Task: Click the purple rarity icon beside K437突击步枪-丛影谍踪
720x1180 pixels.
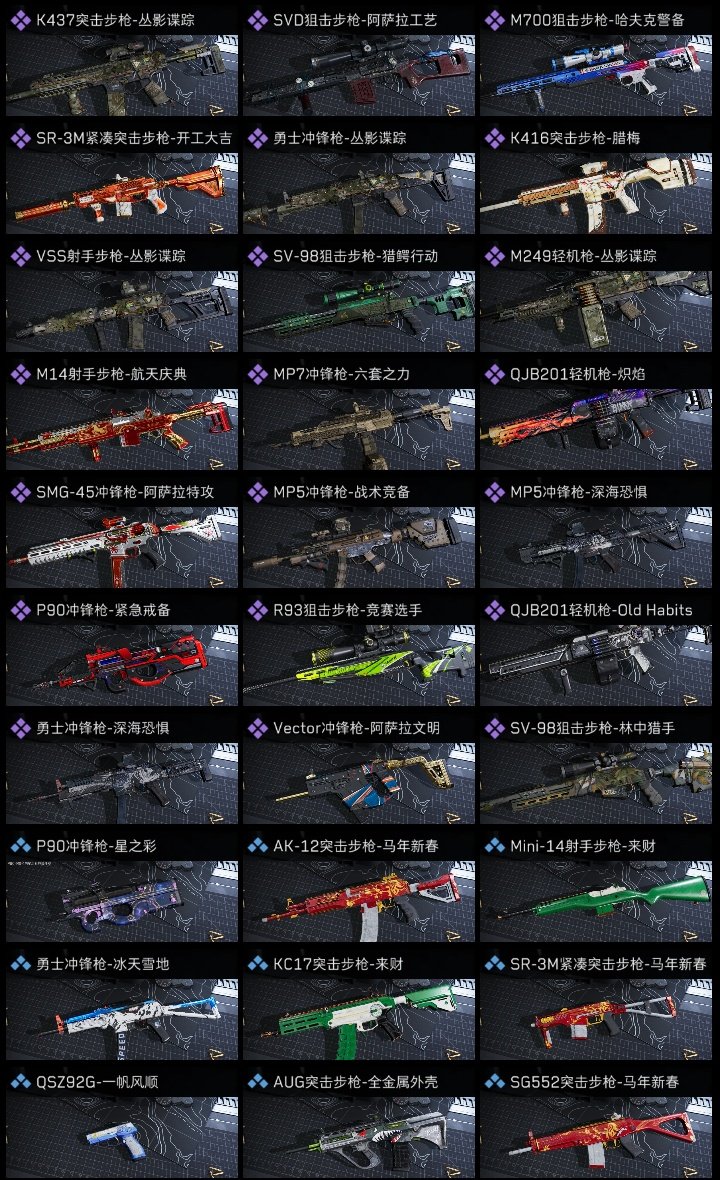Action: click(20, 20)
